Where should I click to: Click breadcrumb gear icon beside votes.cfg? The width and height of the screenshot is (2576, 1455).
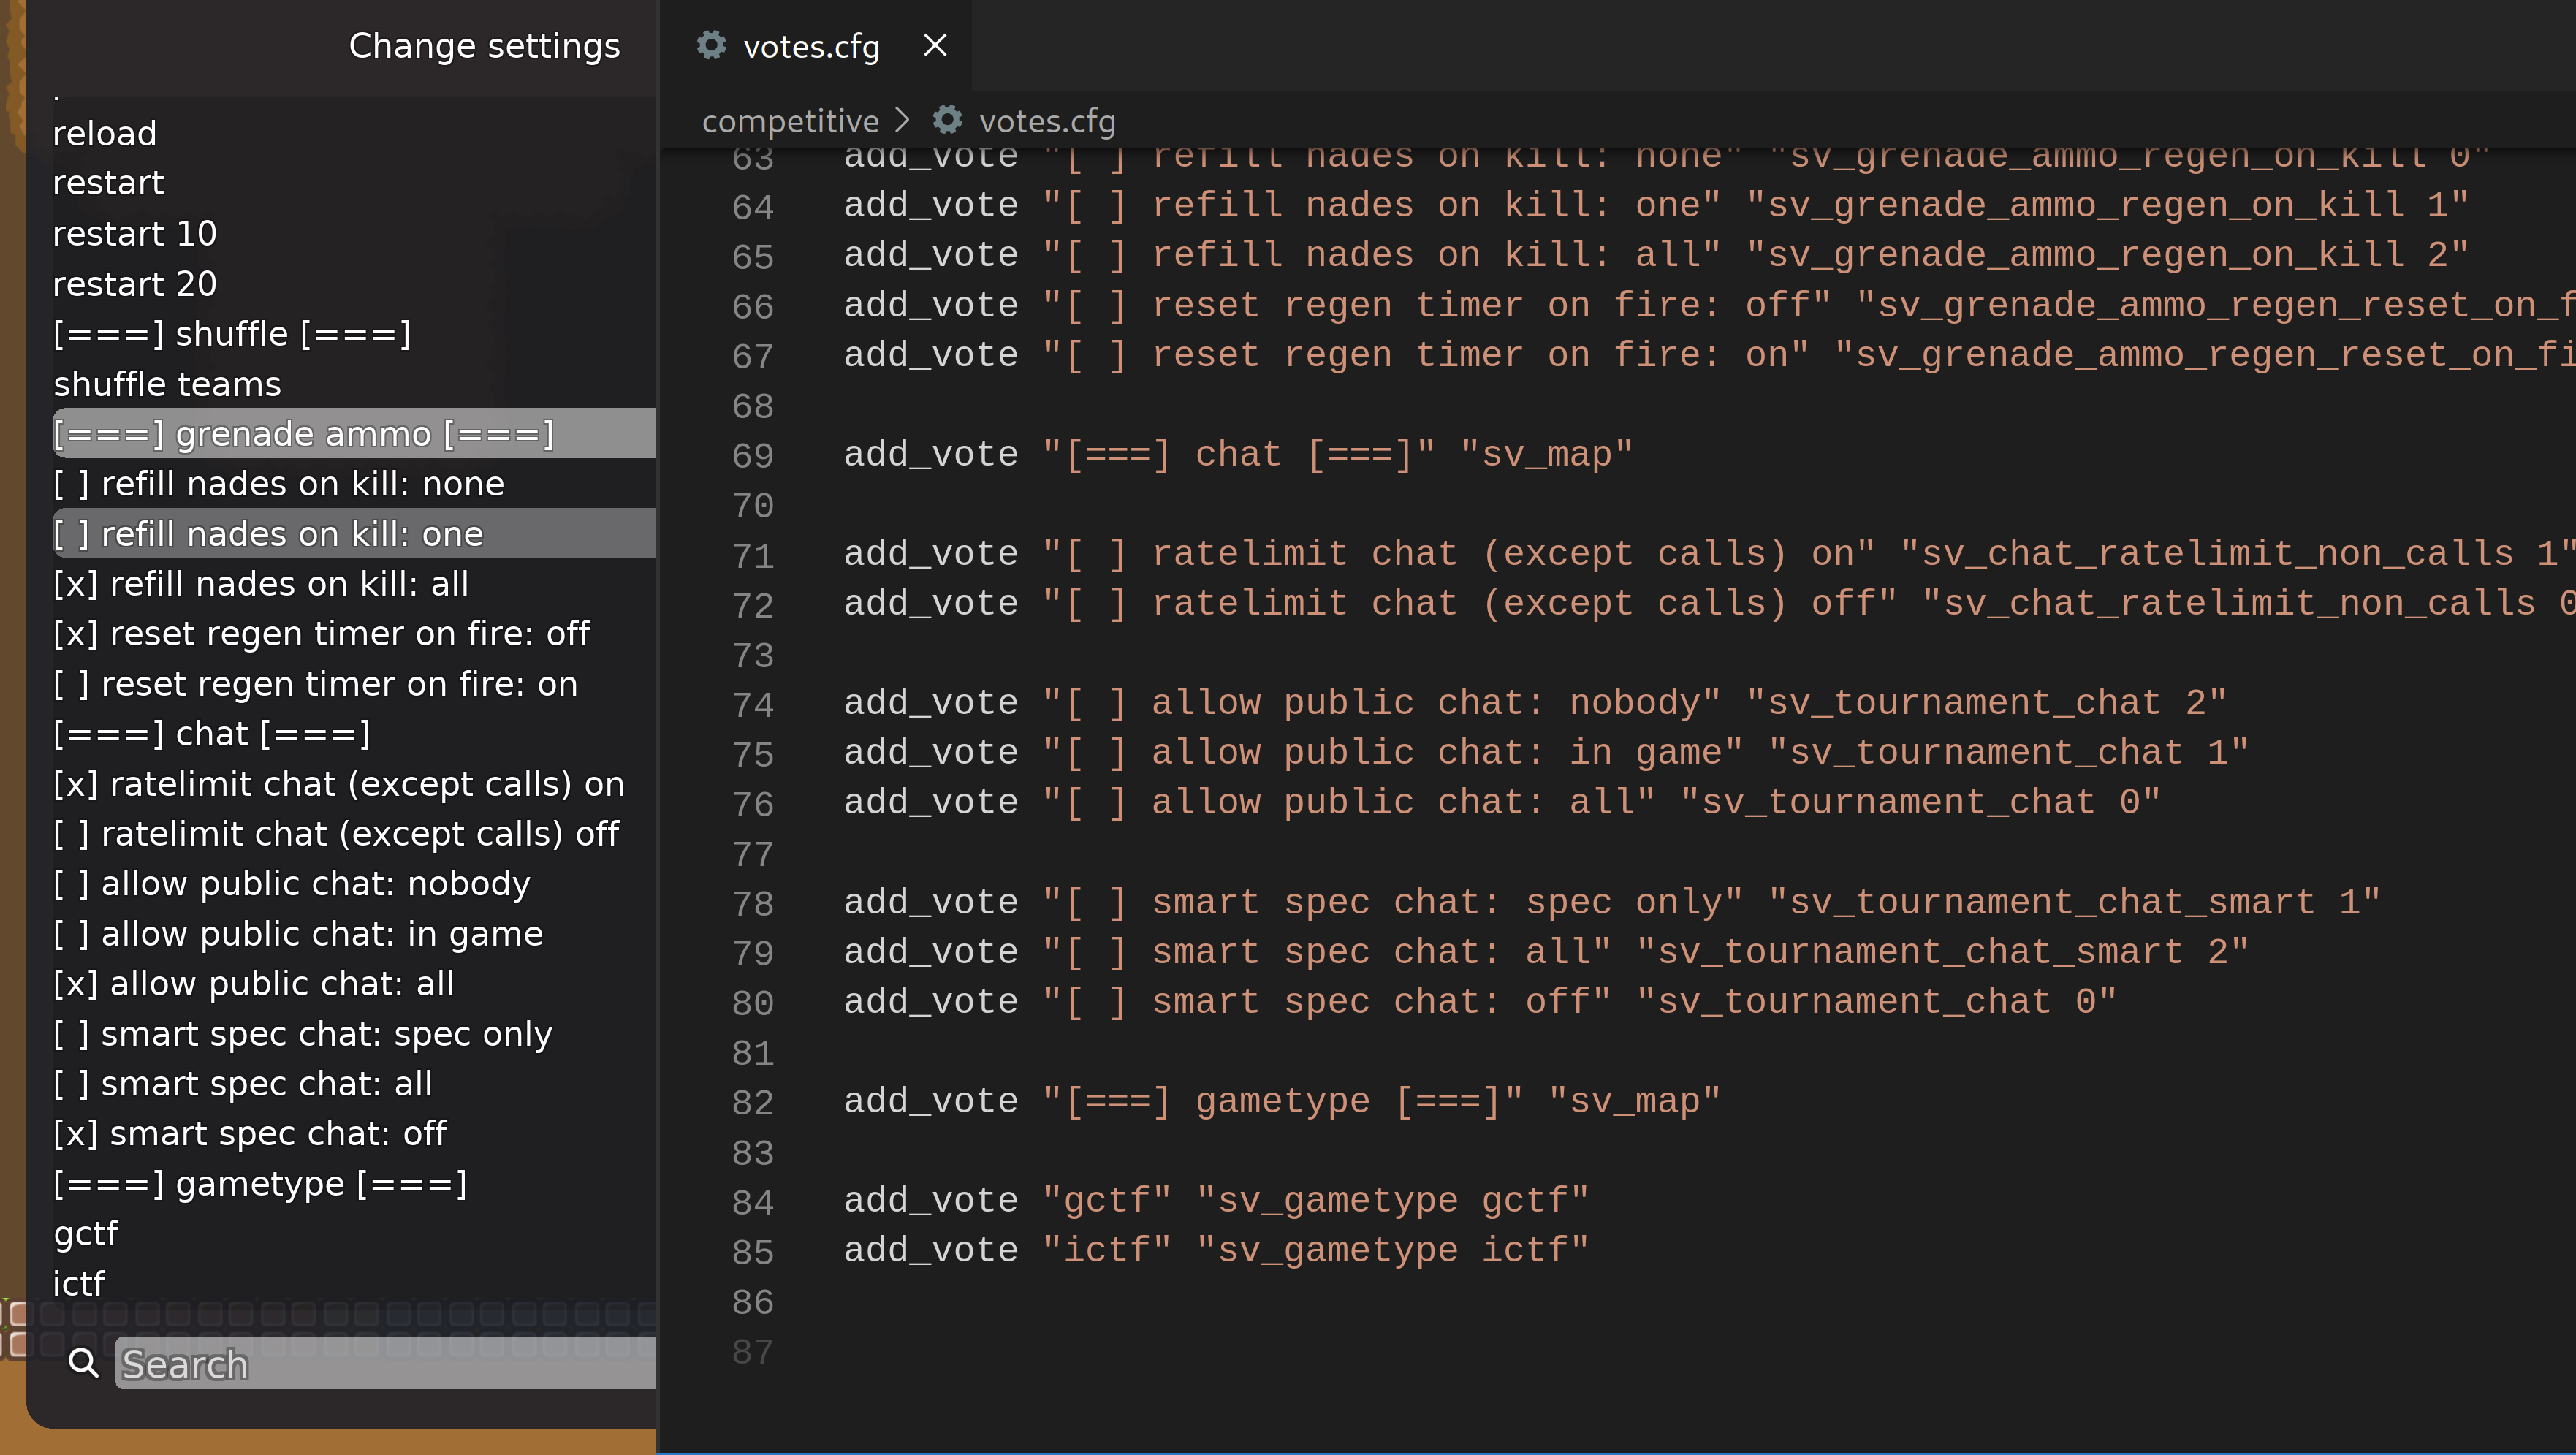click(x=947, y=120)
